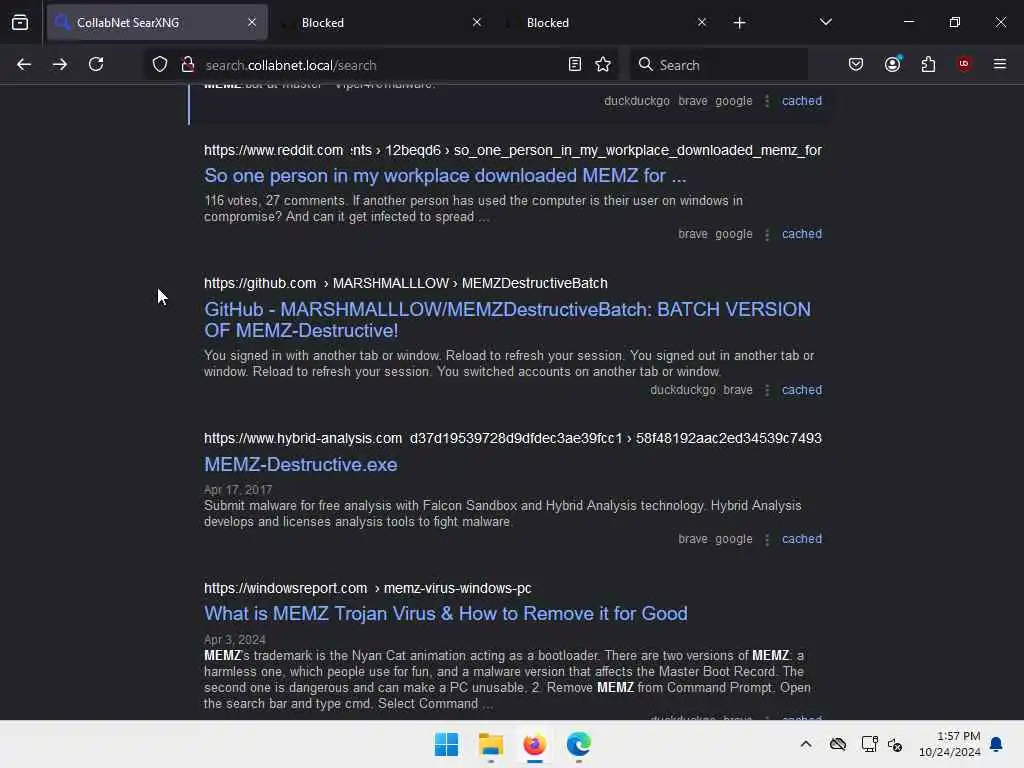Open File Explorer from taskbar

(x=490, y=744)
